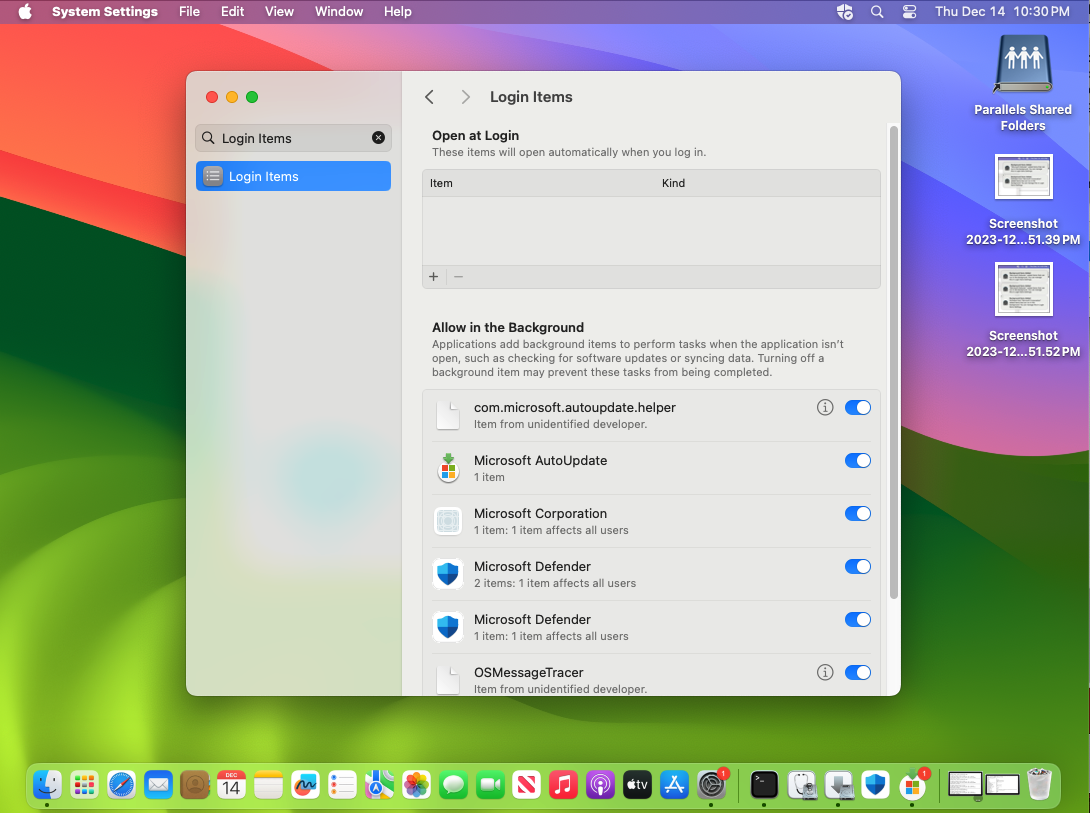
Task: Disable OSMessageTracer background item
Action: click(x=857, y=672)
